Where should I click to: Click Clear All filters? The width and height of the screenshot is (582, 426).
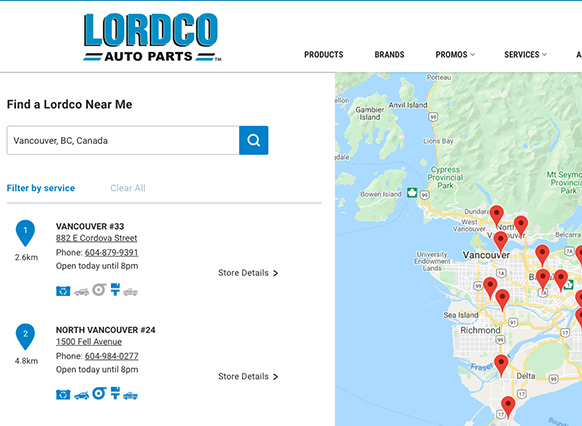pyautogui.click(x=128, y=188)
